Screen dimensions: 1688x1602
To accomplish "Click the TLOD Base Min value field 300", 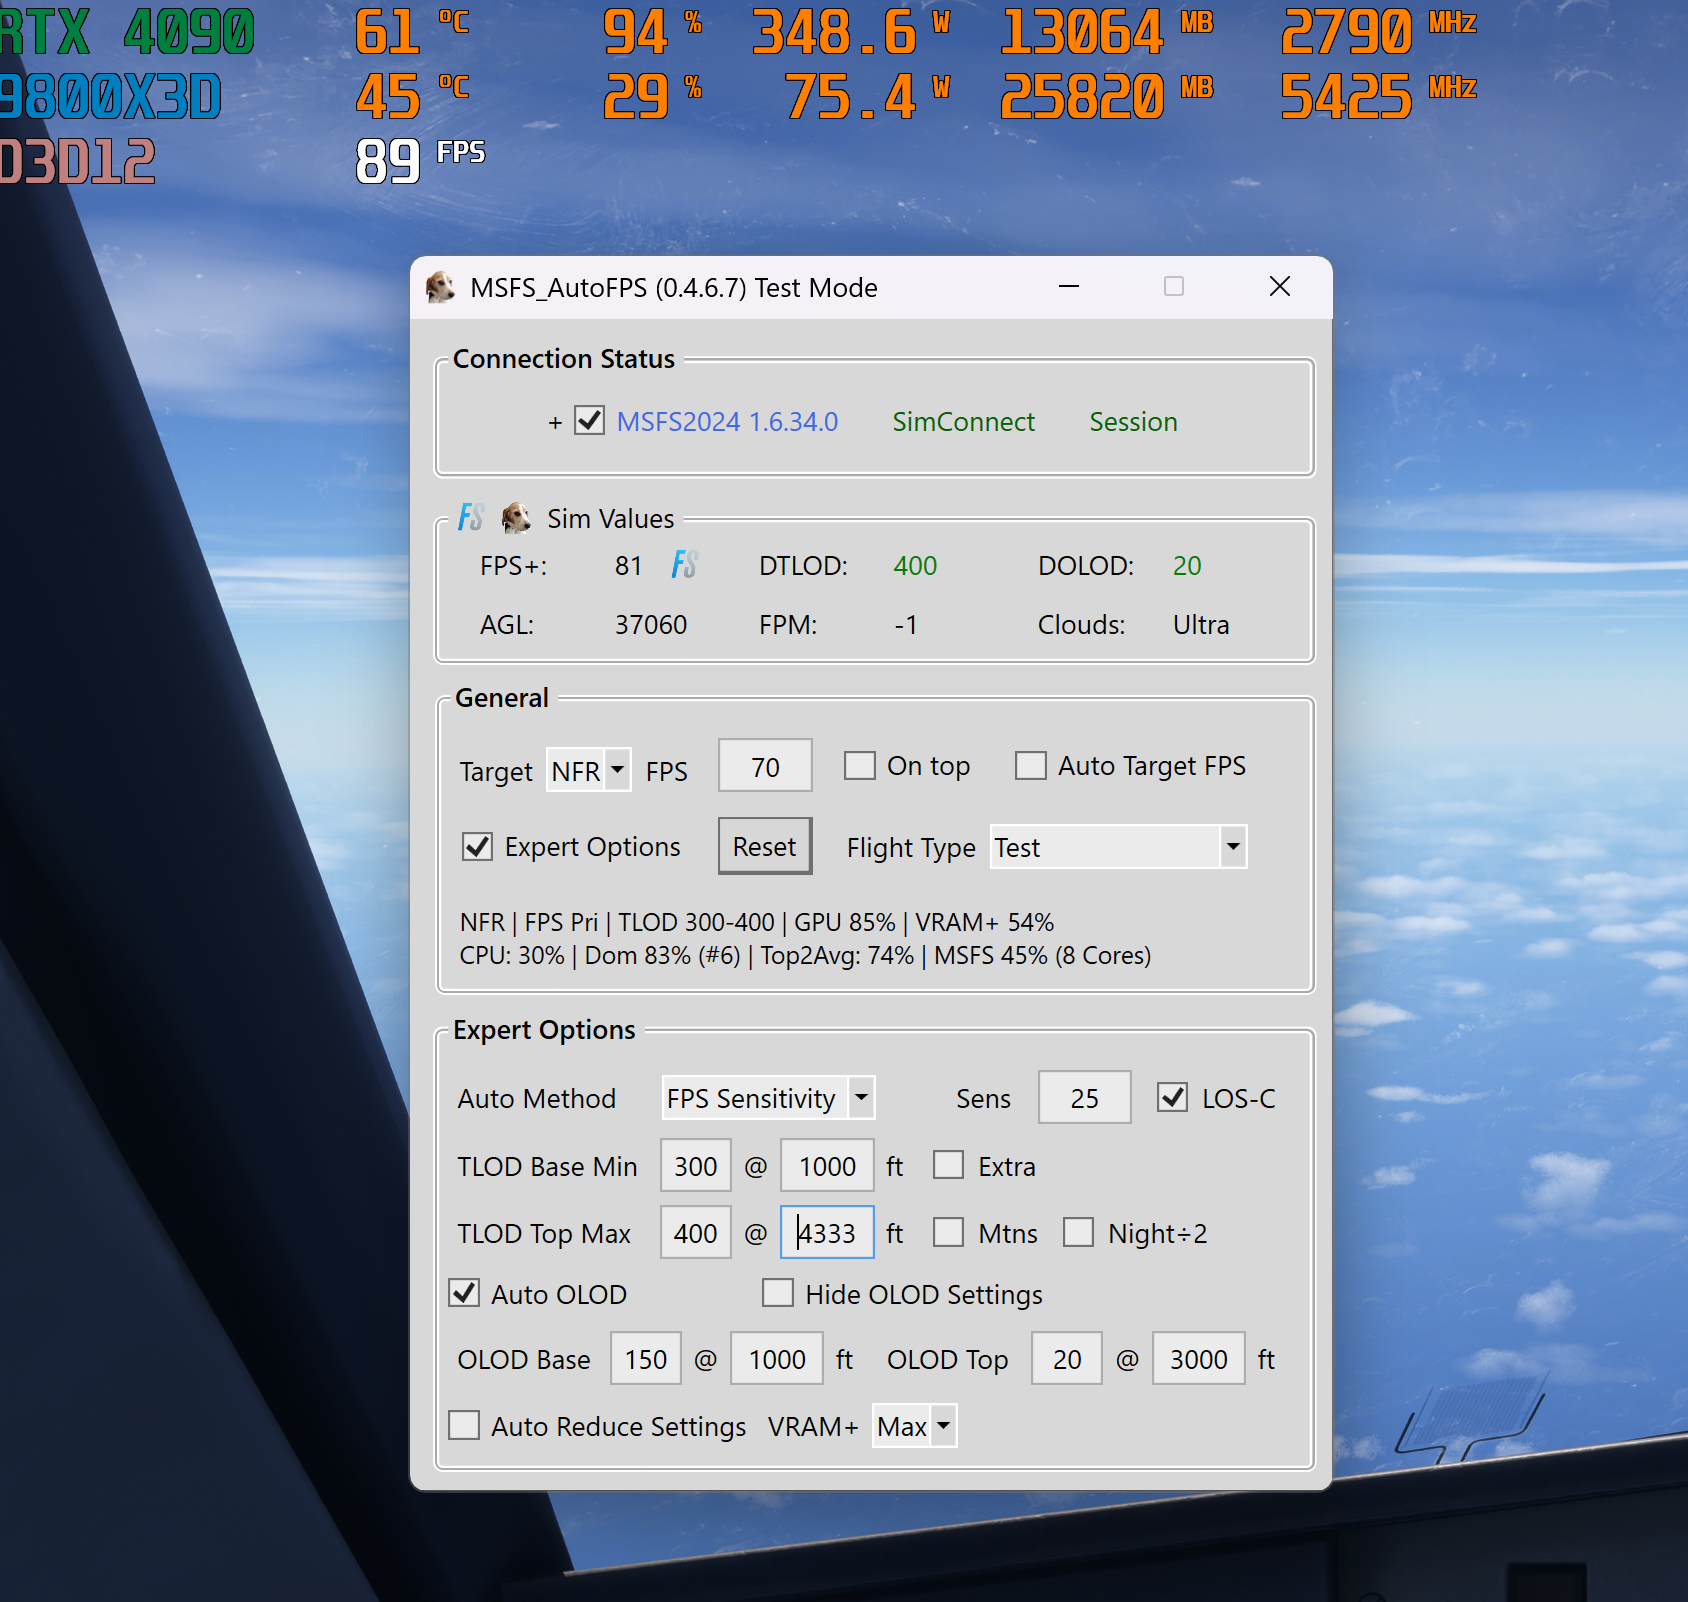I will pyautogui.click(x=696, y=1166).
